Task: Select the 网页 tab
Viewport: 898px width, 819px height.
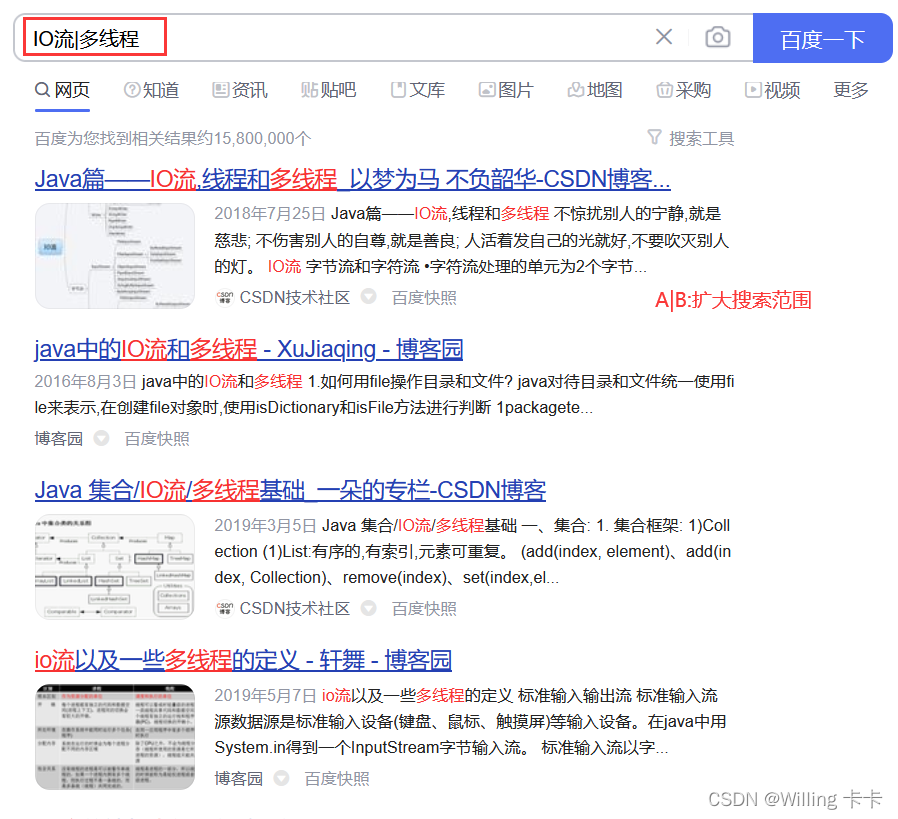Action: tap(62, 90)
